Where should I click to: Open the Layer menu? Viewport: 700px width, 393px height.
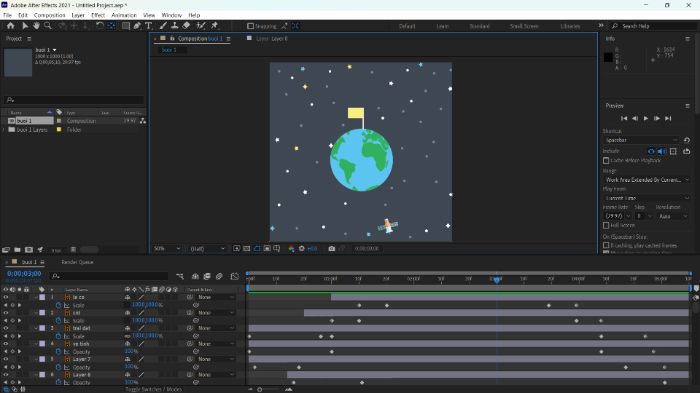pos(78,15)
